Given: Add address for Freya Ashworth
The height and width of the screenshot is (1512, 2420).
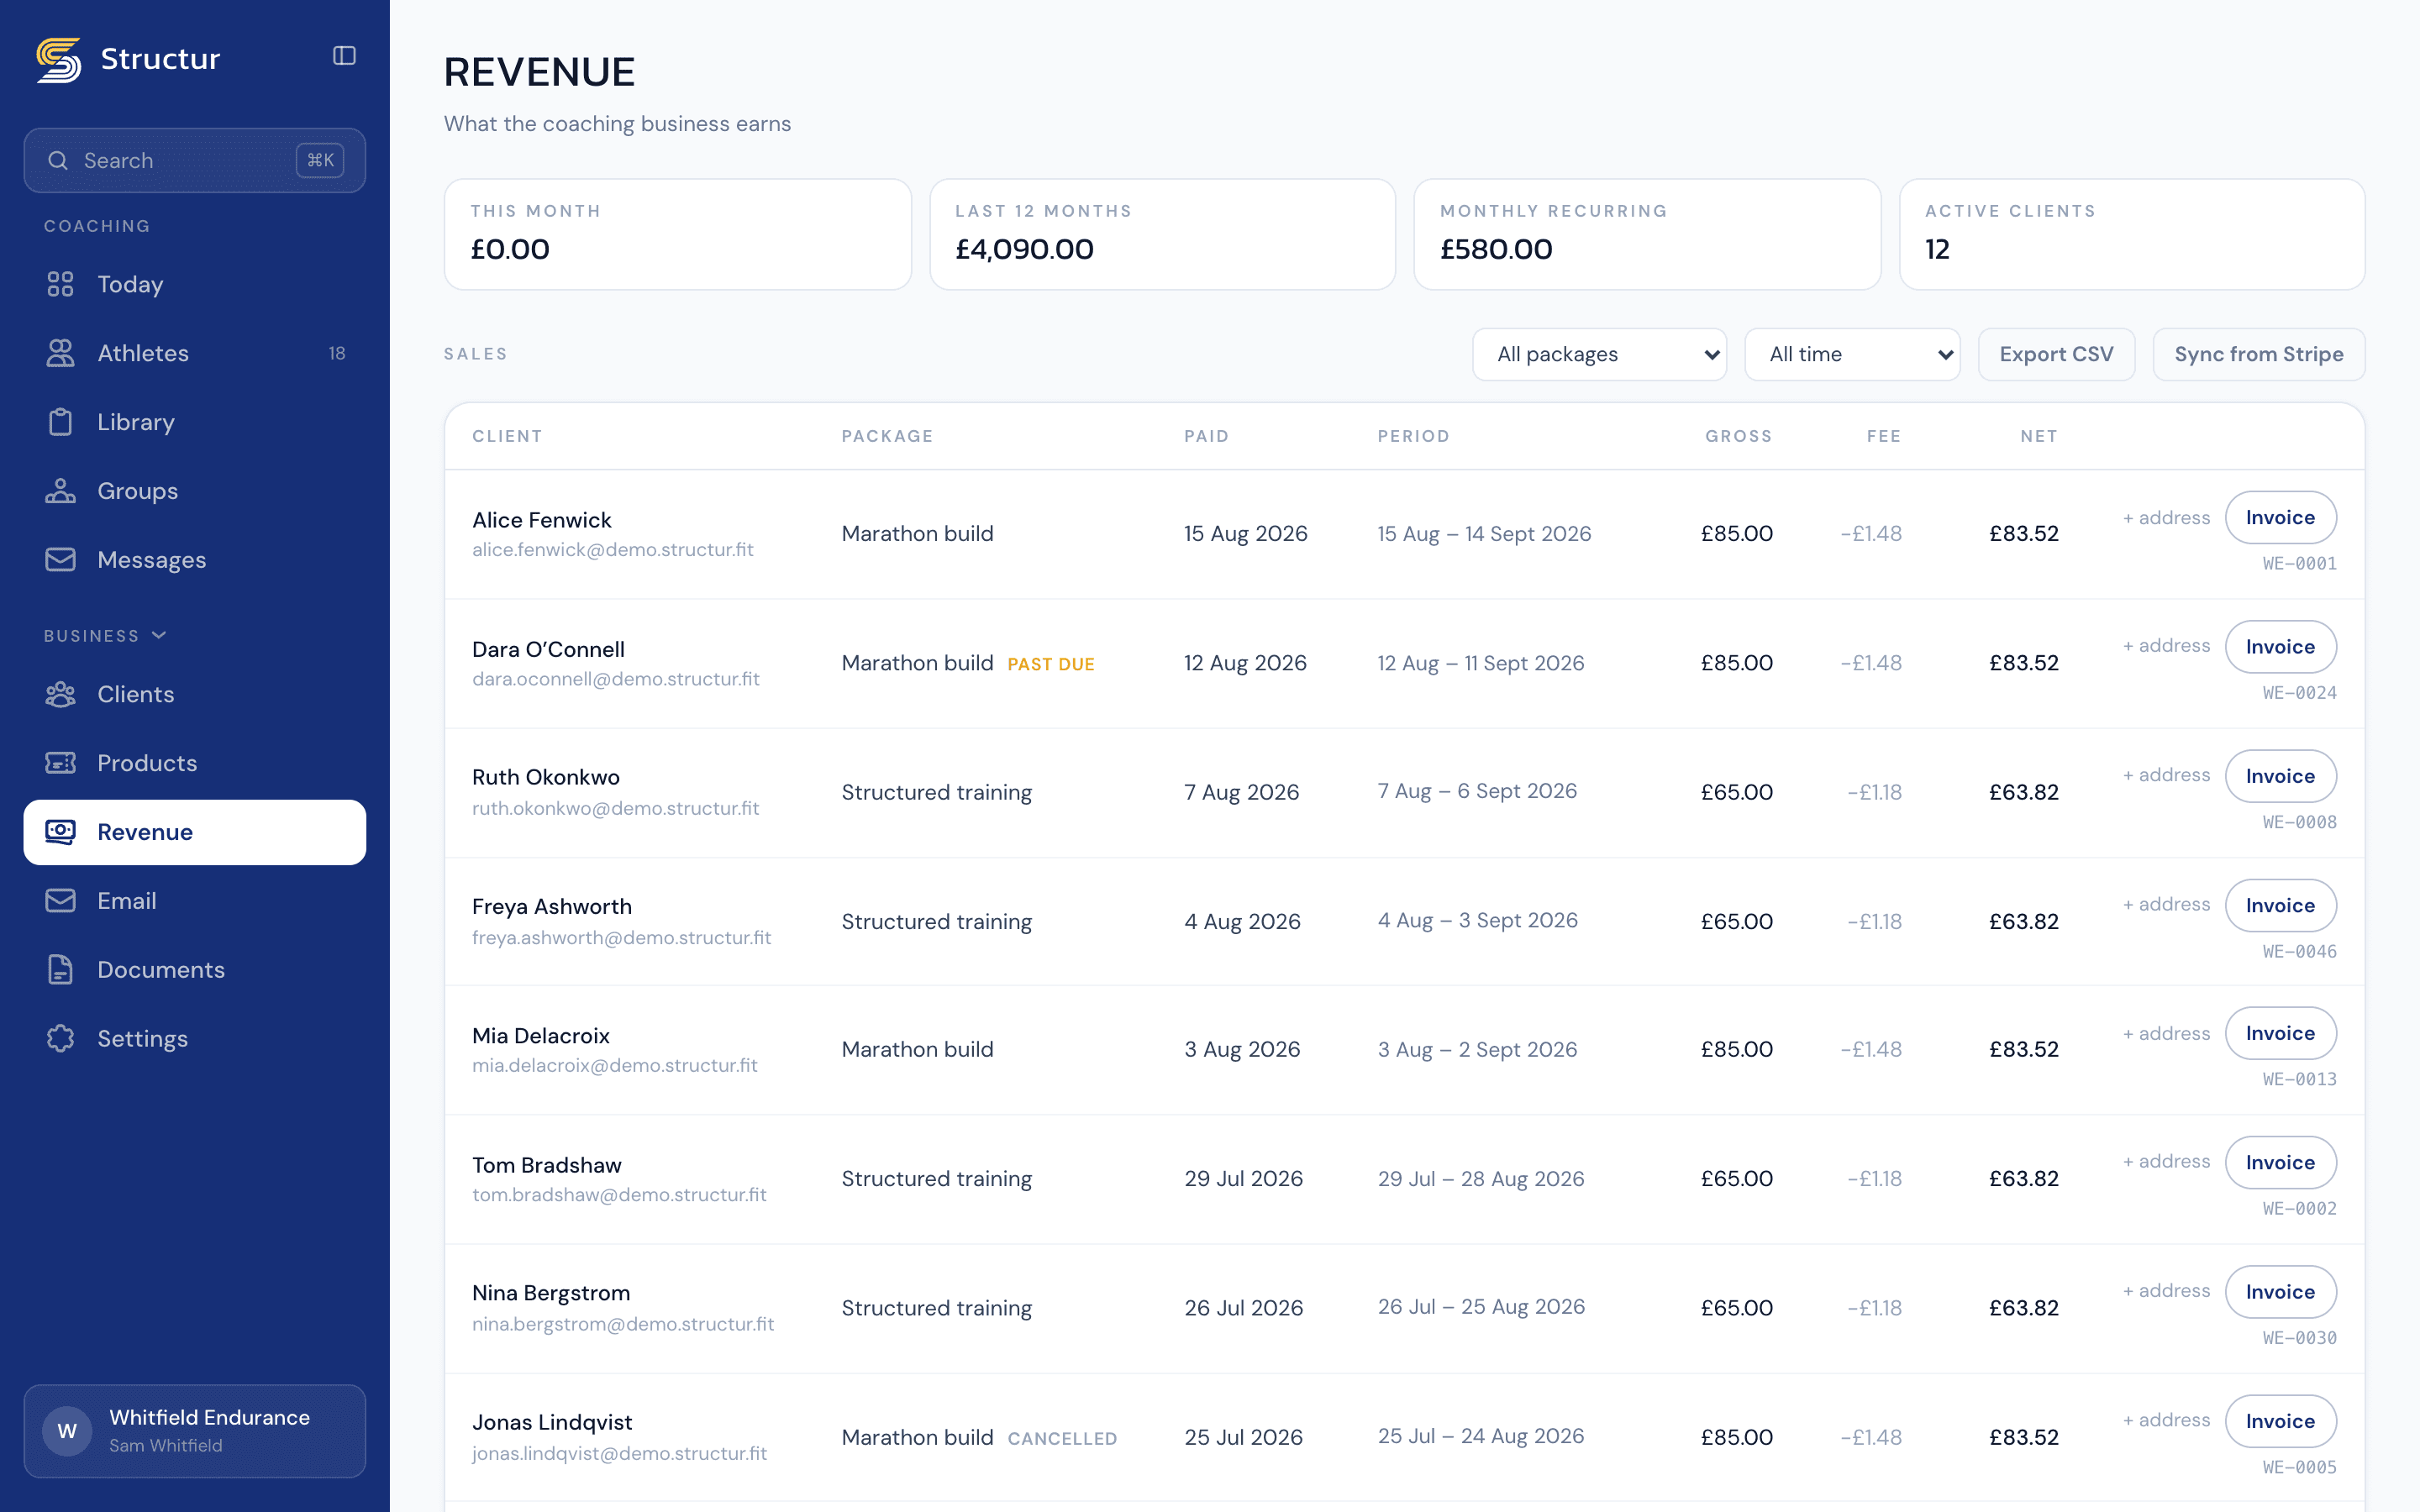Looking at the screenshot, I should [2166, 904].
